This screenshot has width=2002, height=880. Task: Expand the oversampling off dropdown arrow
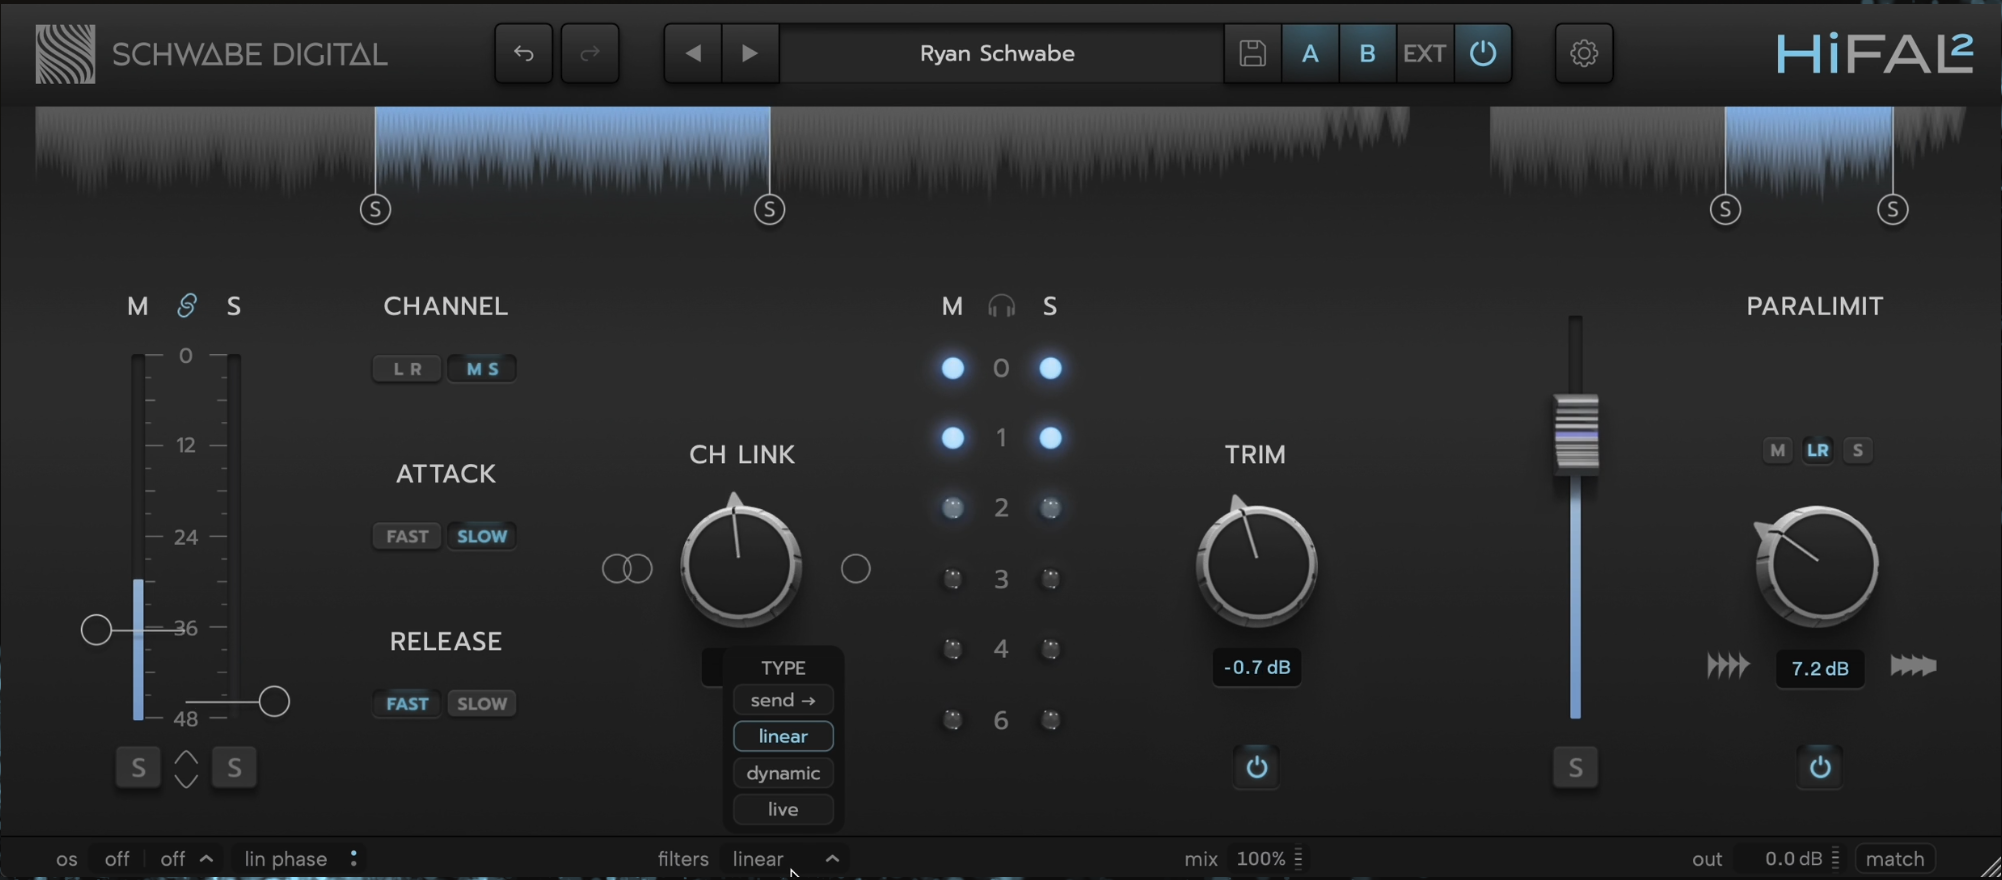coord(207,859)
